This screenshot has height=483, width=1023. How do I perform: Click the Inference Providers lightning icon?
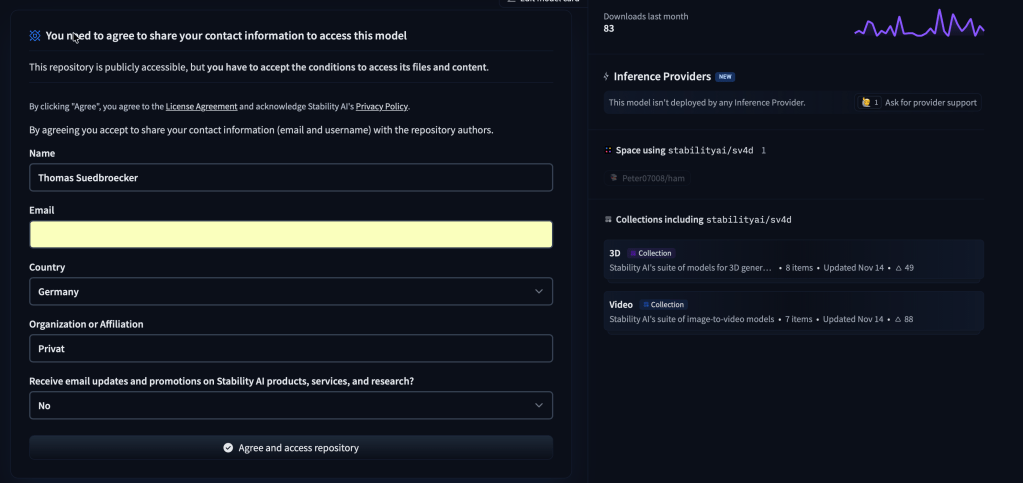click(607, 77)
